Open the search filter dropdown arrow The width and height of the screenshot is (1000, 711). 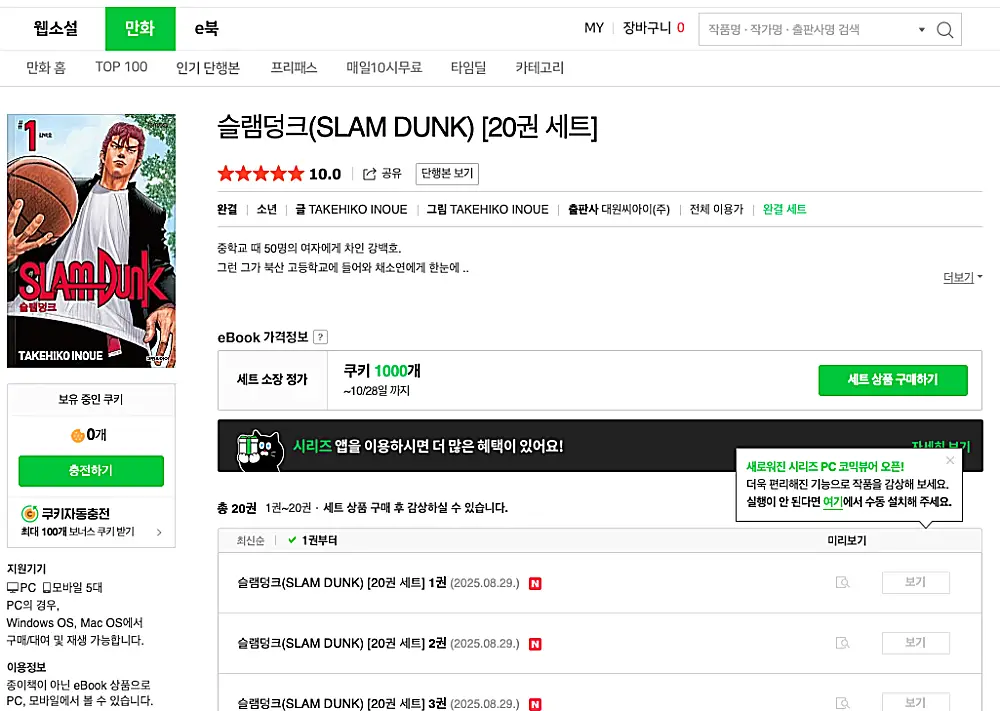(x=922, y=29)
